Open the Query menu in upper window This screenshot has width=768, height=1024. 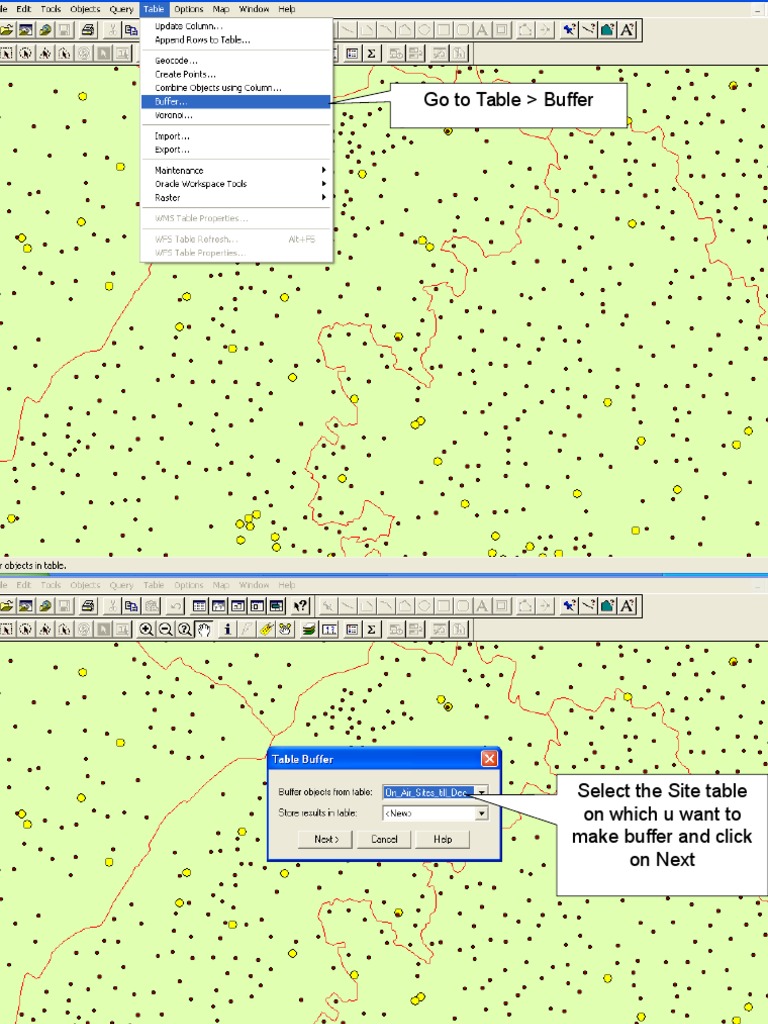point(121,9)
